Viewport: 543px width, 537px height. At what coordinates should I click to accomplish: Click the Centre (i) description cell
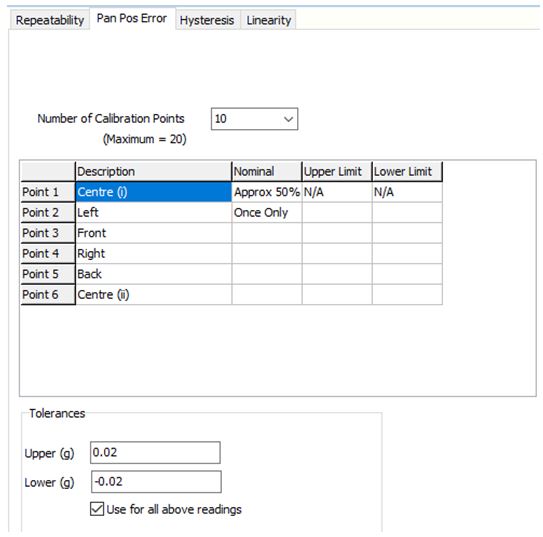[153, 192]
